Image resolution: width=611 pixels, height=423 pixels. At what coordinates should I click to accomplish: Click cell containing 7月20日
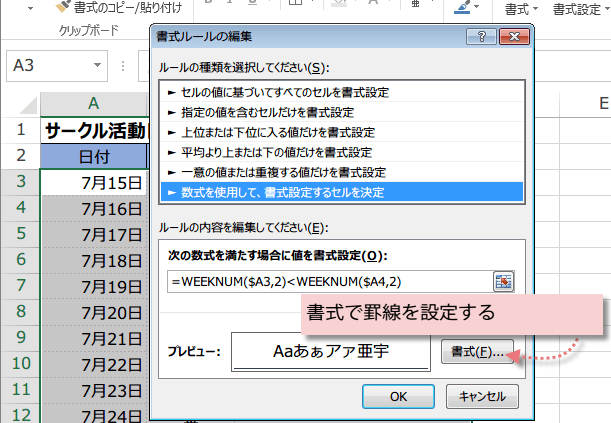click(94, 312)
